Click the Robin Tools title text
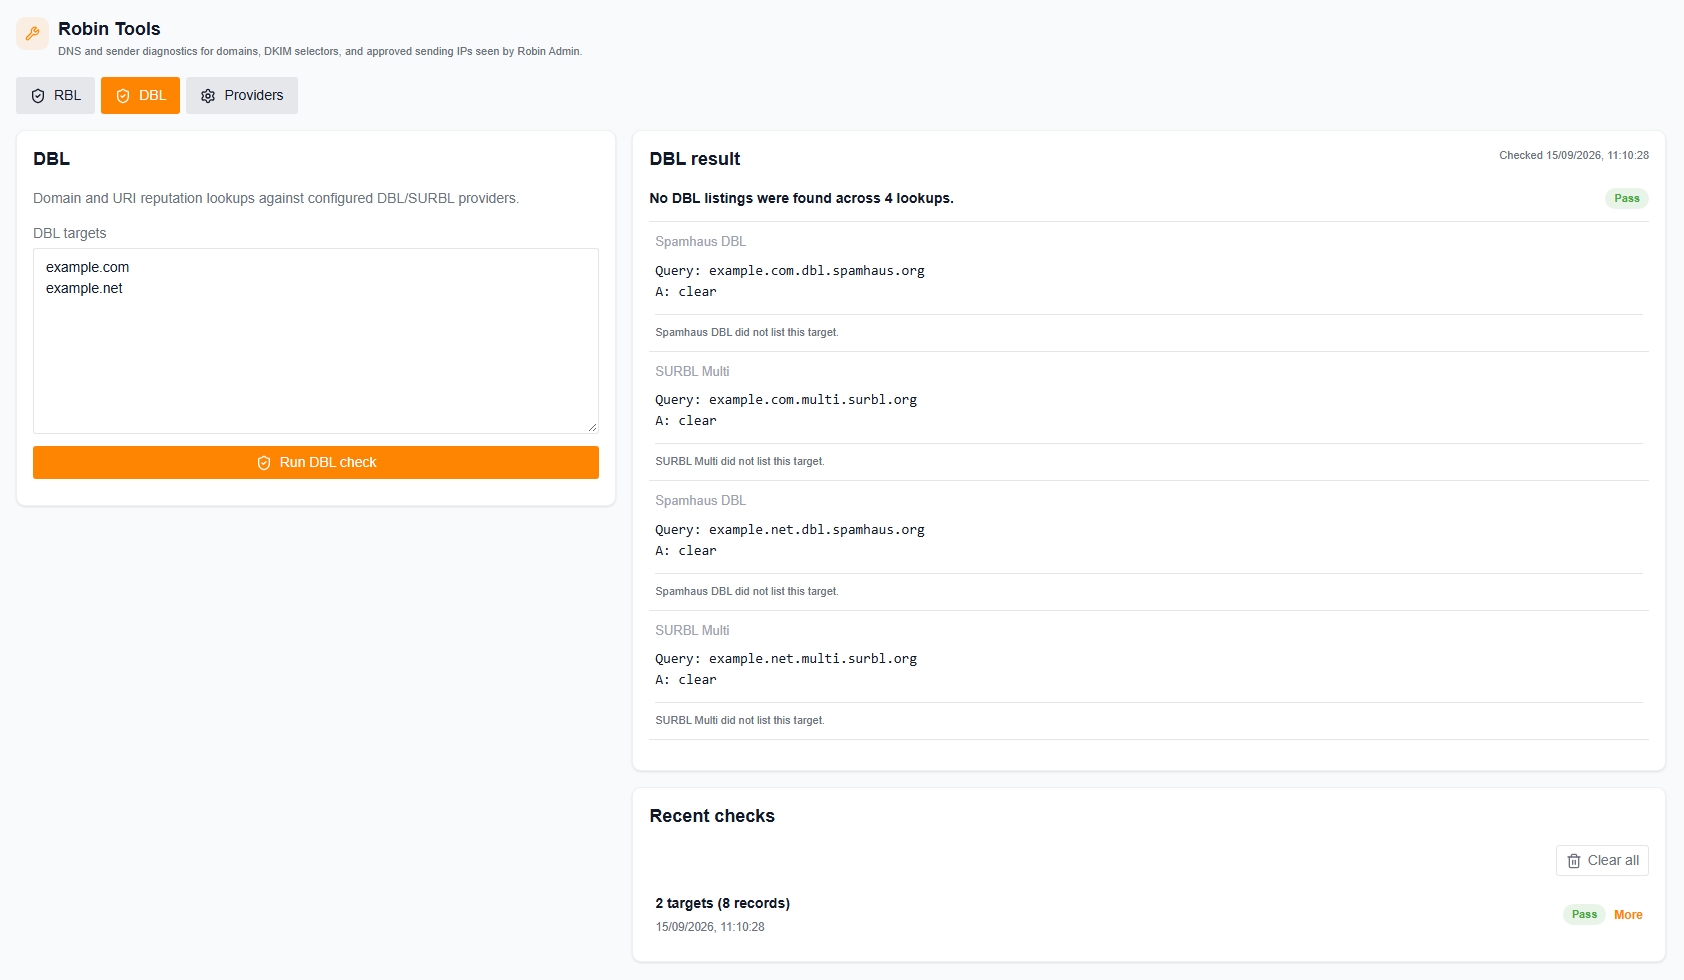The image size is (1684, 980). coord(109,29)
